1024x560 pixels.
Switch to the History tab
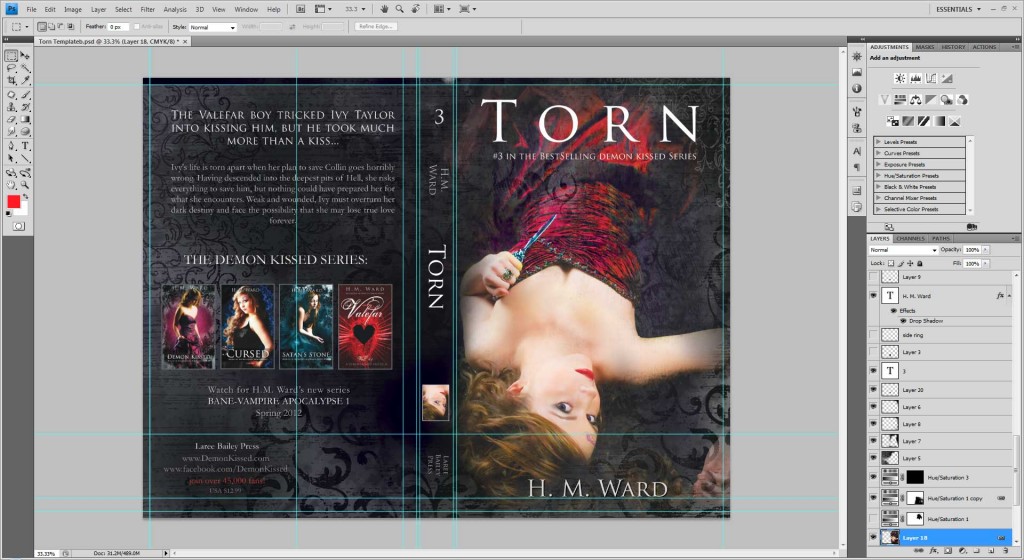click(x=953, y=47)
